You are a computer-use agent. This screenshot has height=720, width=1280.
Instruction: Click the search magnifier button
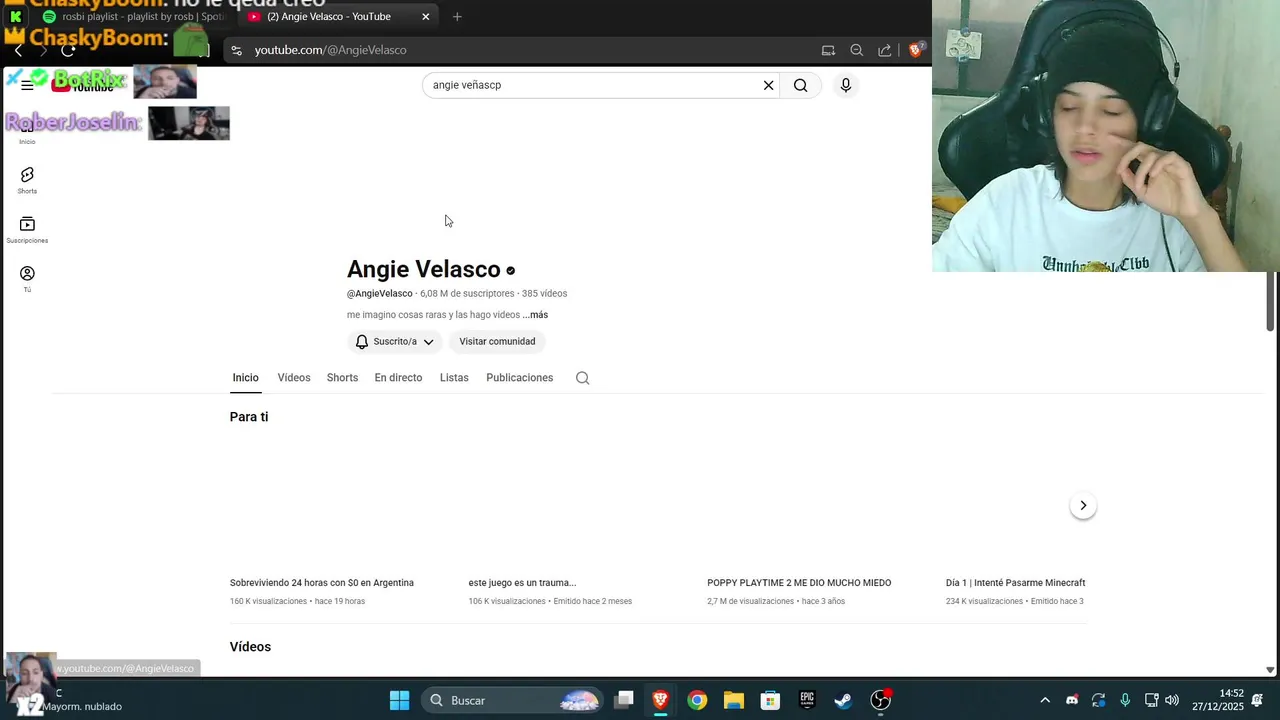click(x=801, y=85)
